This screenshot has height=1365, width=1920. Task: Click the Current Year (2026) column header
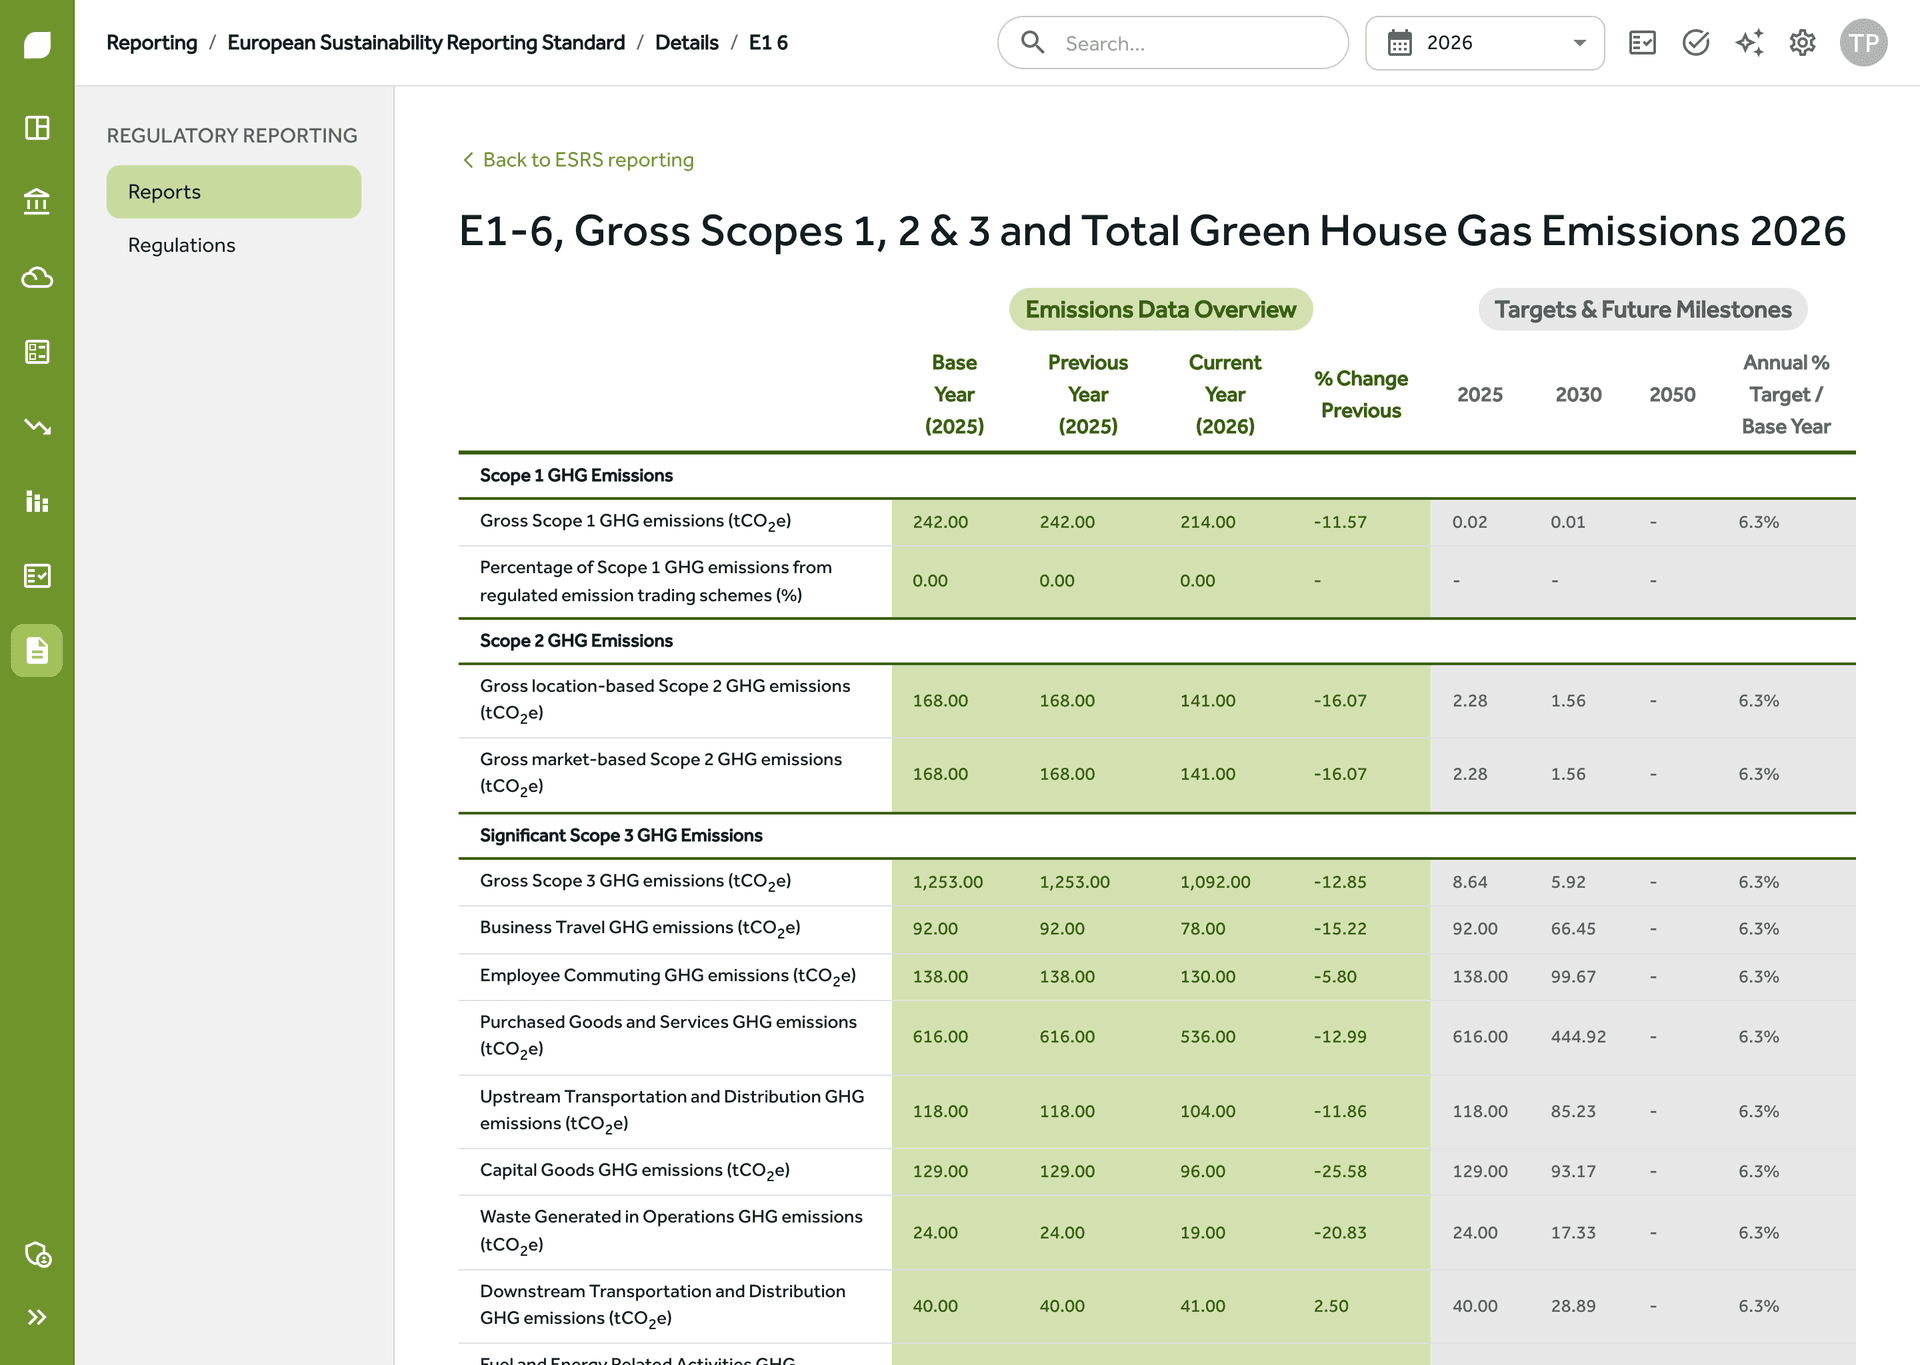(1225, 394)
